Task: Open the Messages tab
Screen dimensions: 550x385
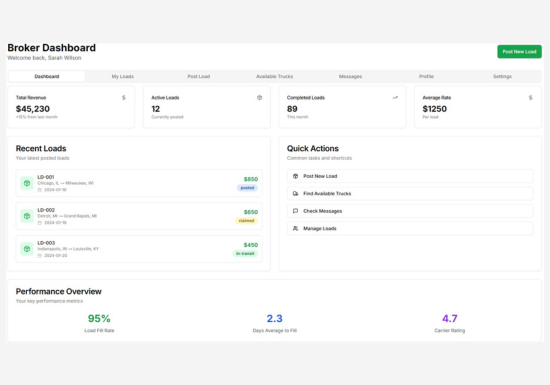Action: click(350, 76)
